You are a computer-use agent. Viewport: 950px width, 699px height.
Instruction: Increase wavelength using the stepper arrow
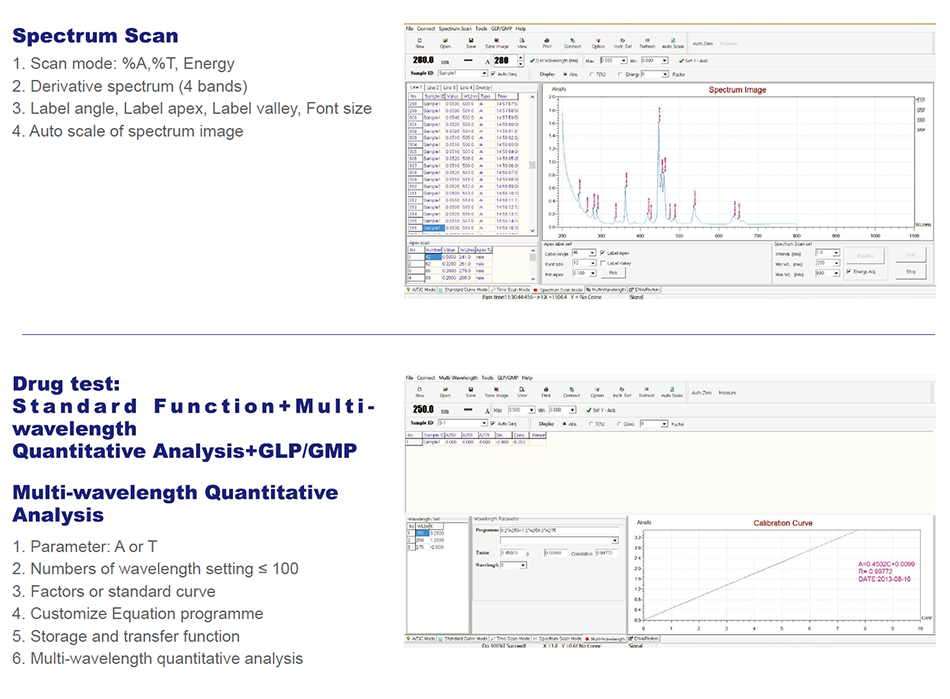click(x=520, y=57)
